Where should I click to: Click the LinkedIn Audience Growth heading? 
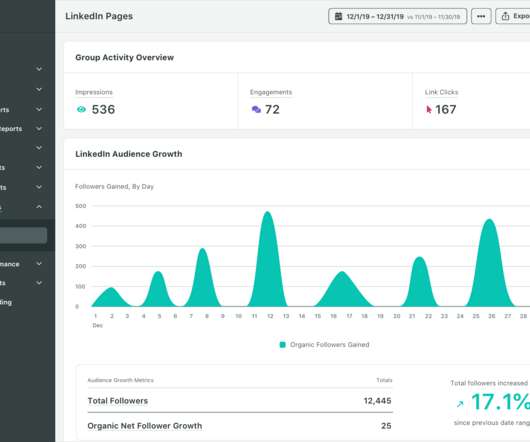point(129,154)
